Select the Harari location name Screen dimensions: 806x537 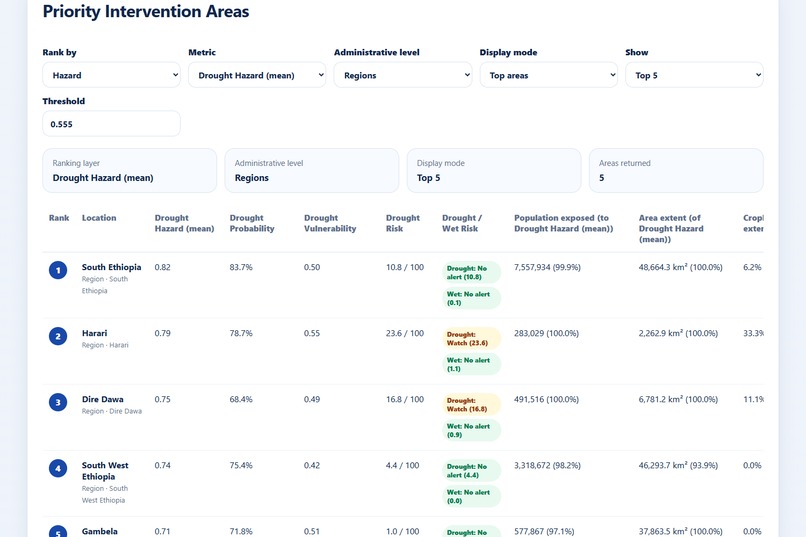click(95, 333)
